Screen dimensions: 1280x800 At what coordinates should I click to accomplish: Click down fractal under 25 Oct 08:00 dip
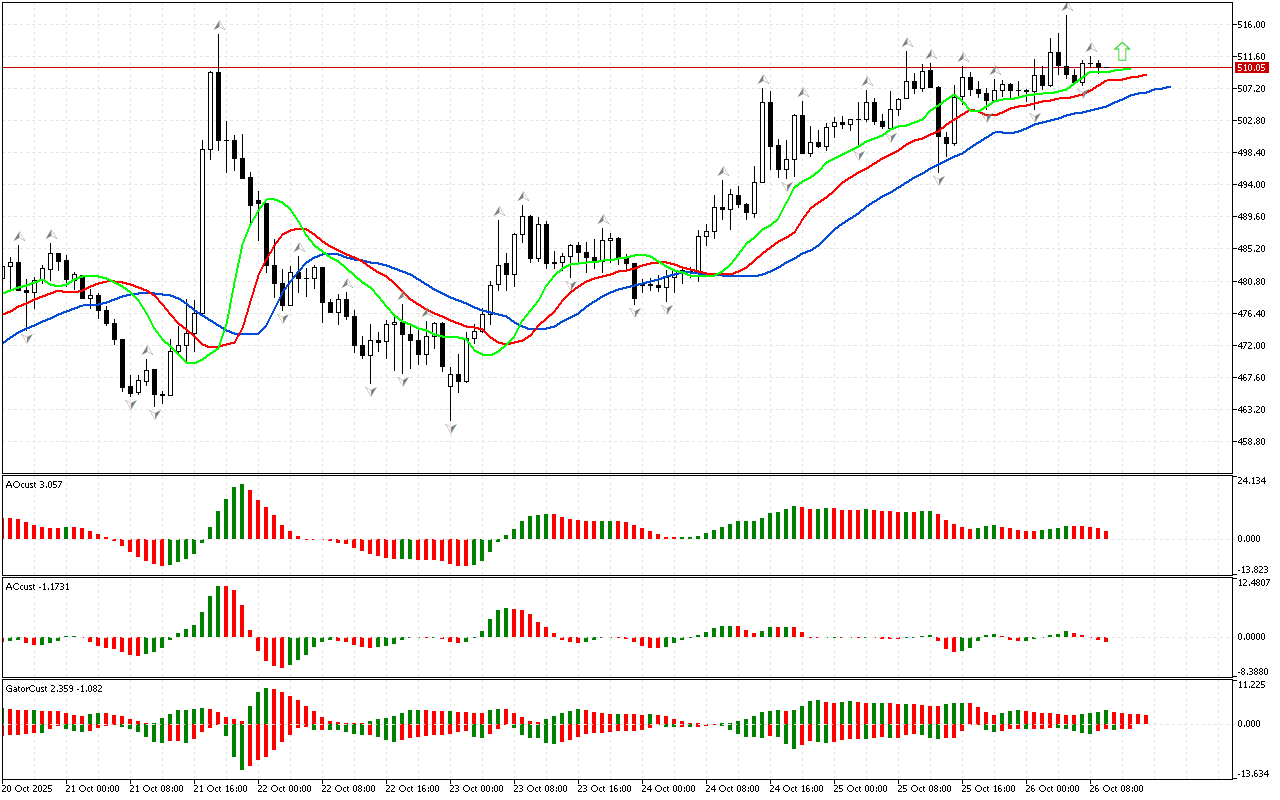point(939,180)
